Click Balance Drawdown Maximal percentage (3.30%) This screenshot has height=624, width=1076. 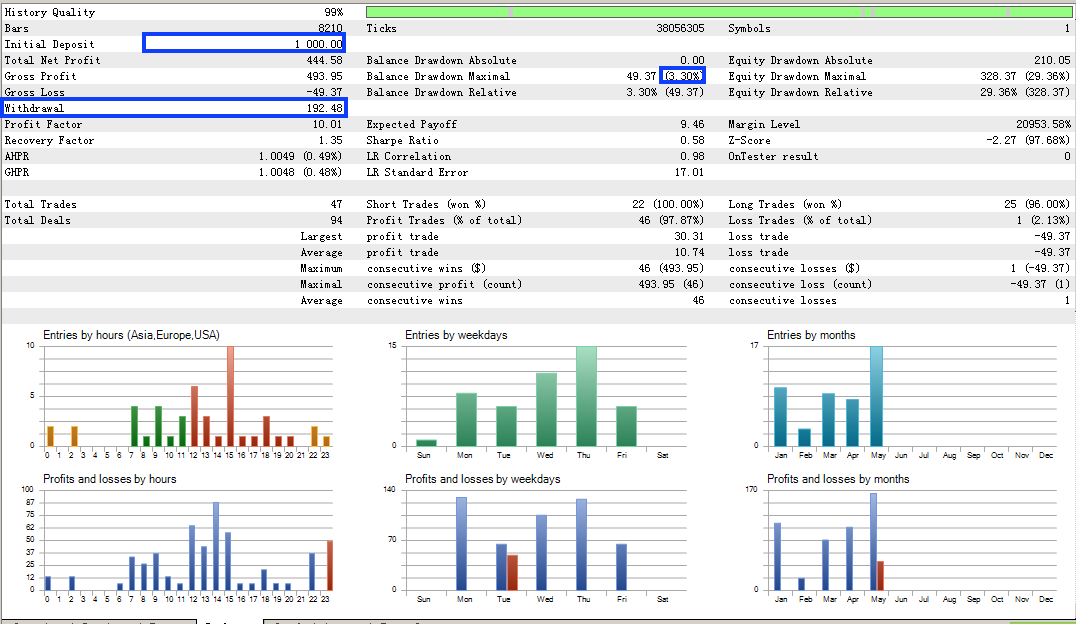pyautogui.click(x=683, y=76)
